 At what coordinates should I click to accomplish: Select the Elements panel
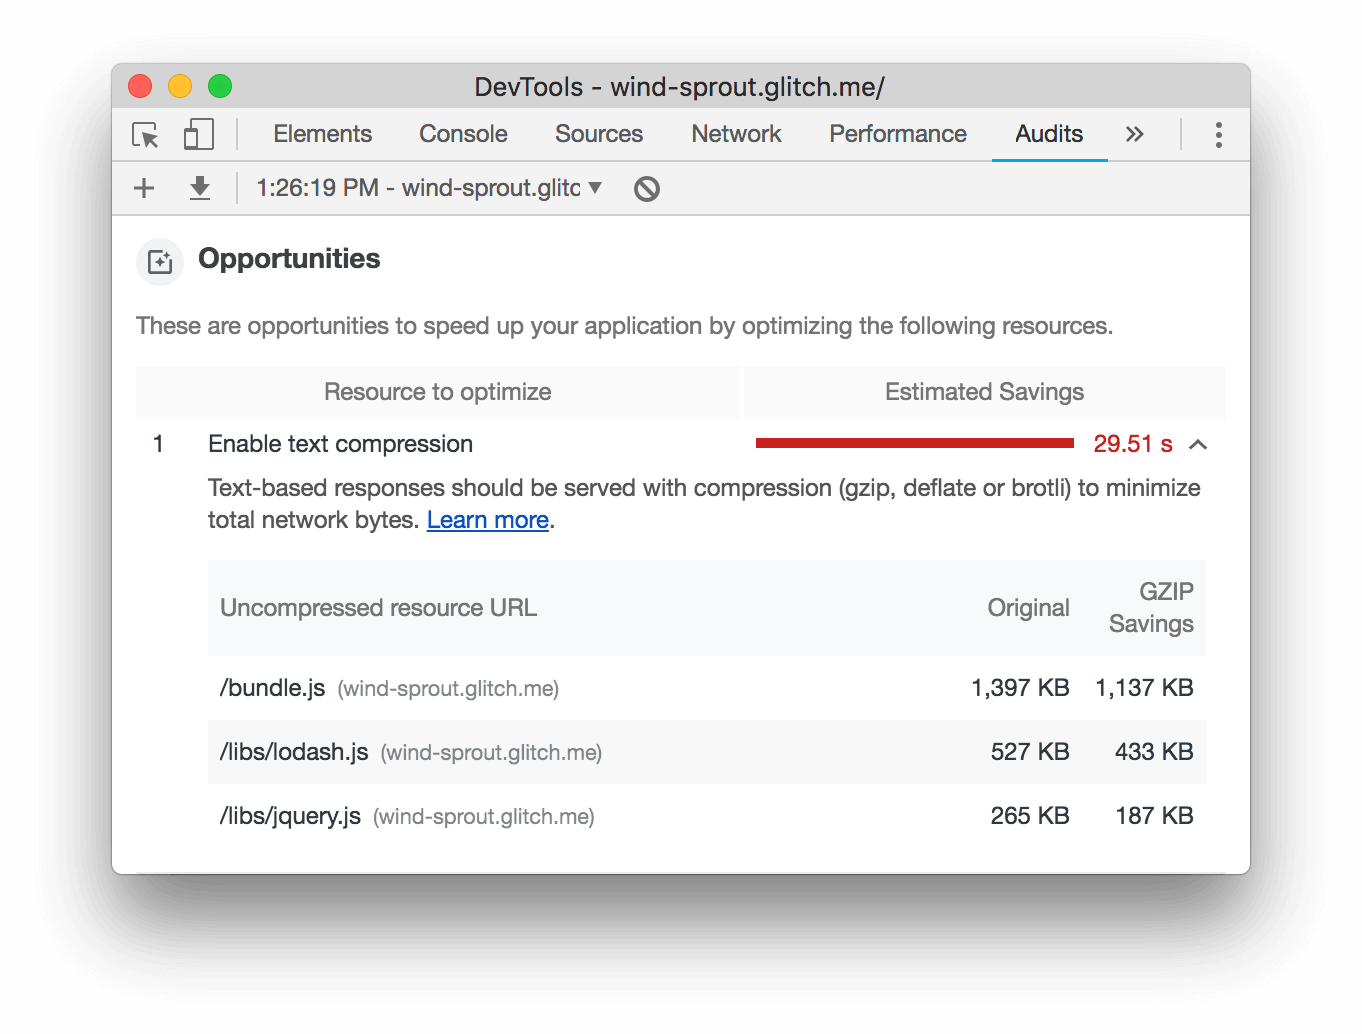click(x=322, y=134)
